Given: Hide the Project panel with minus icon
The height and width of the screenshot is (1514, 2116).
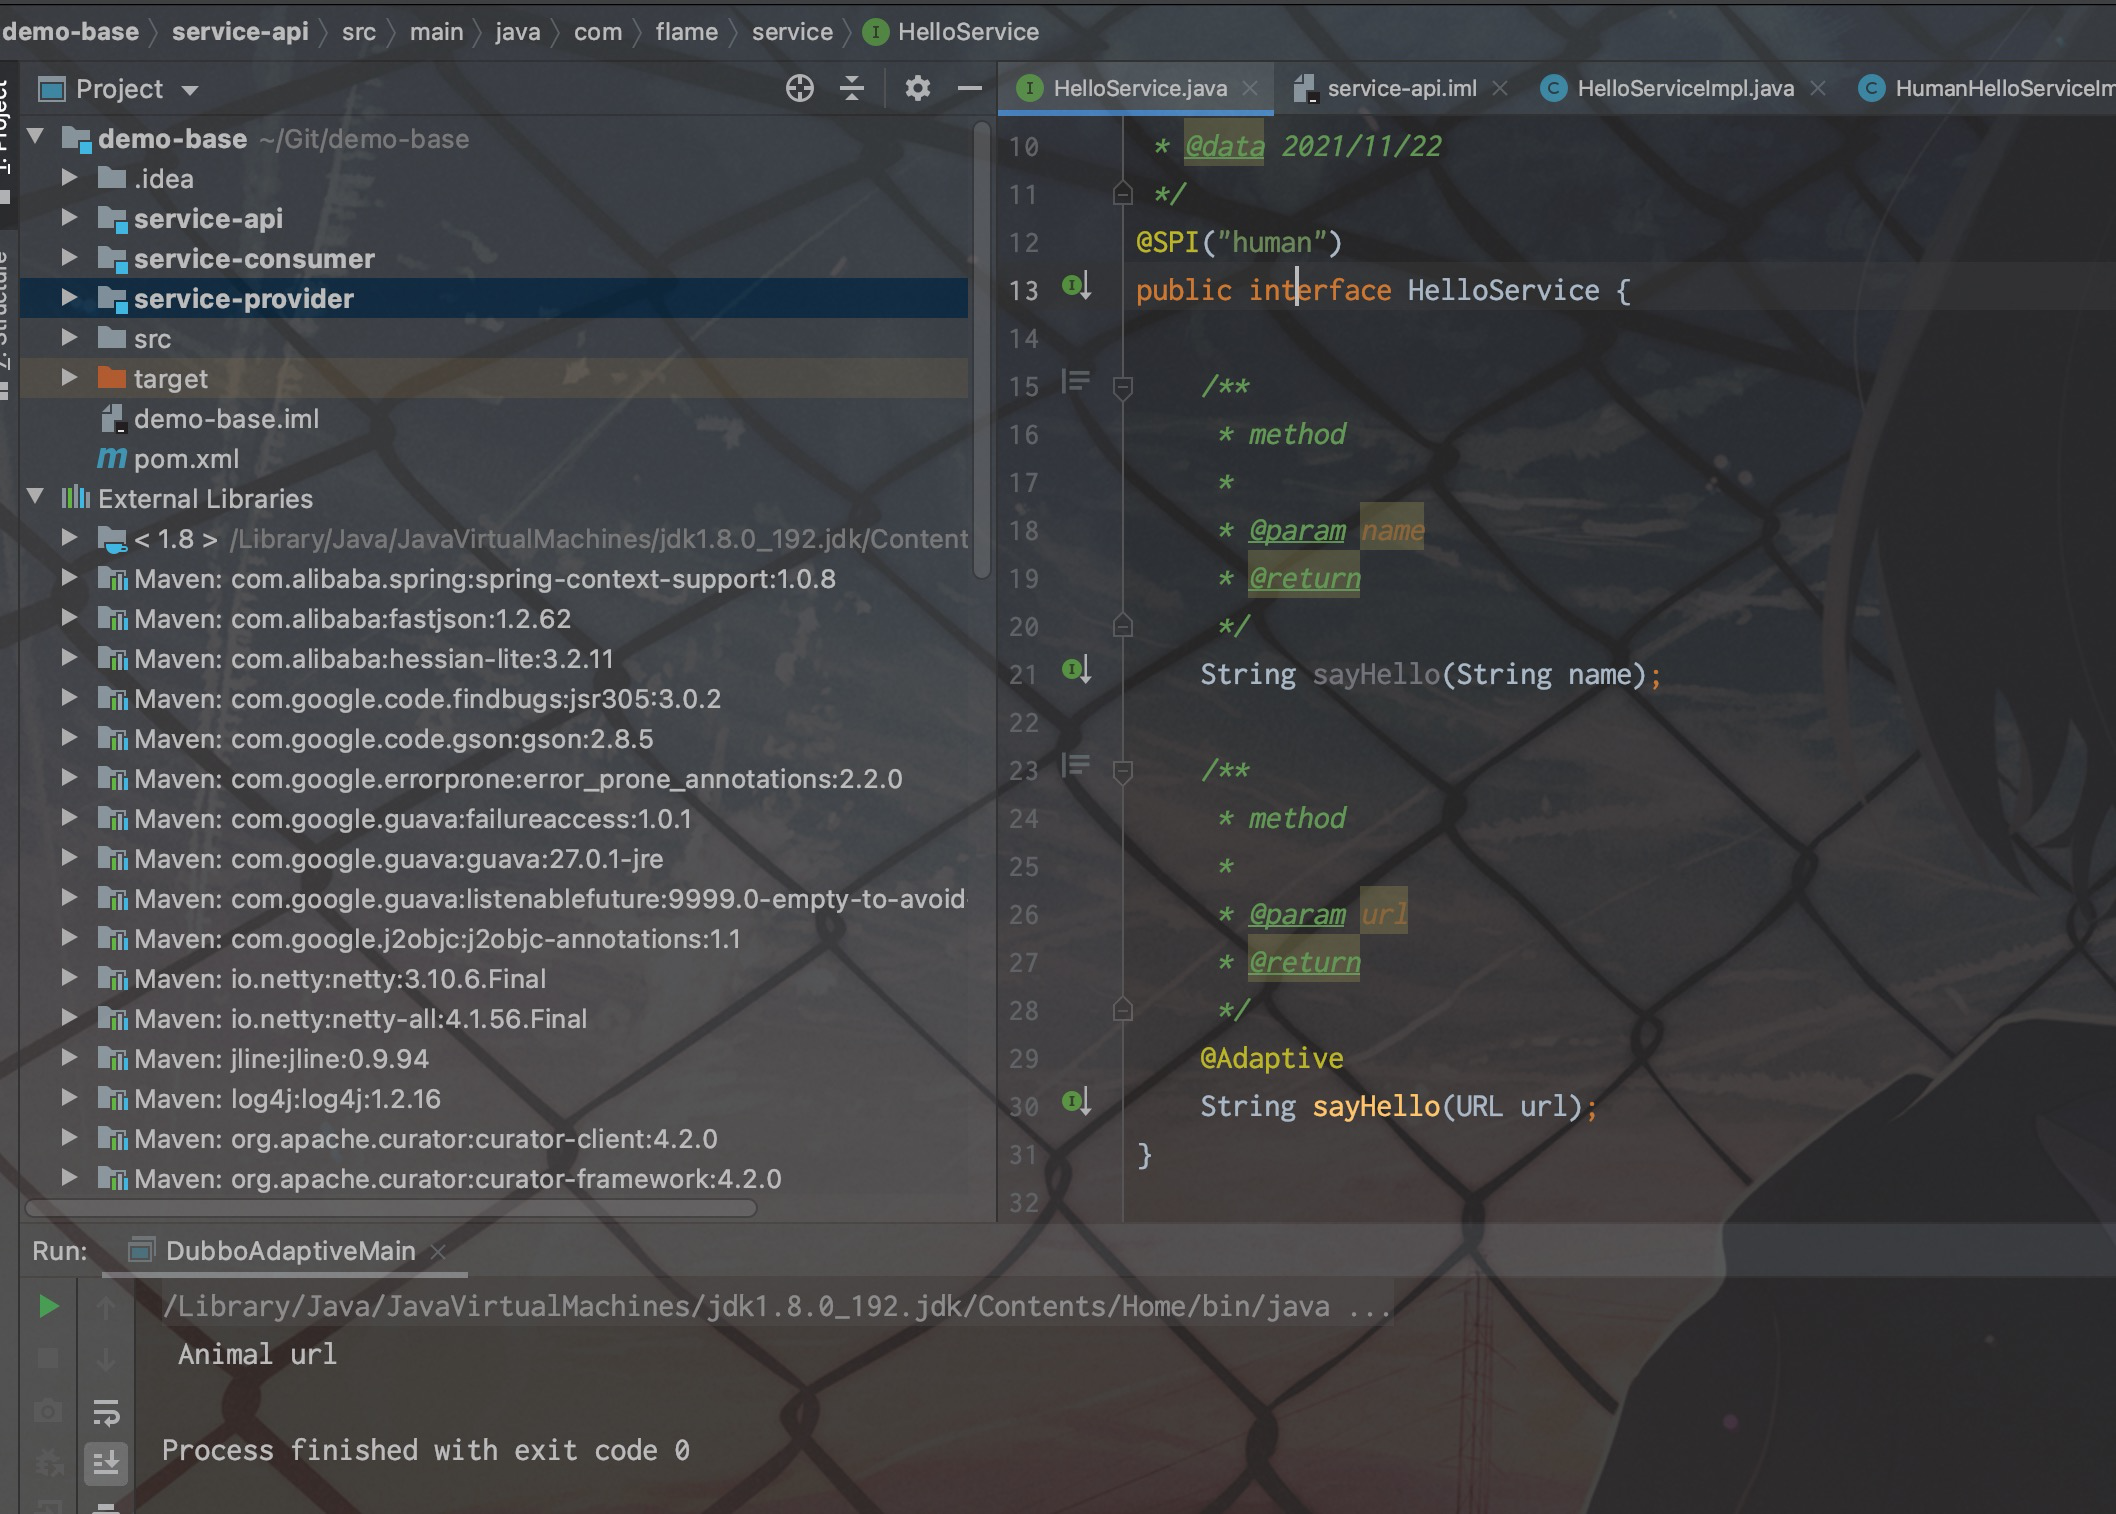Looking at the screenshot, I should point(969,89).
